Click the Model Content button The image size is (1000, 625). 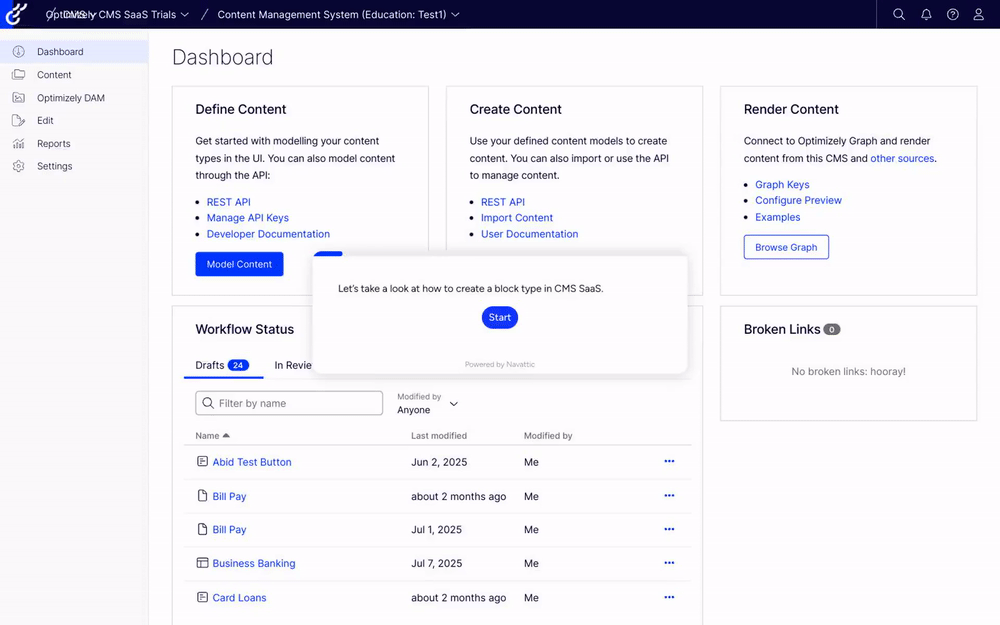pos(239,264)
